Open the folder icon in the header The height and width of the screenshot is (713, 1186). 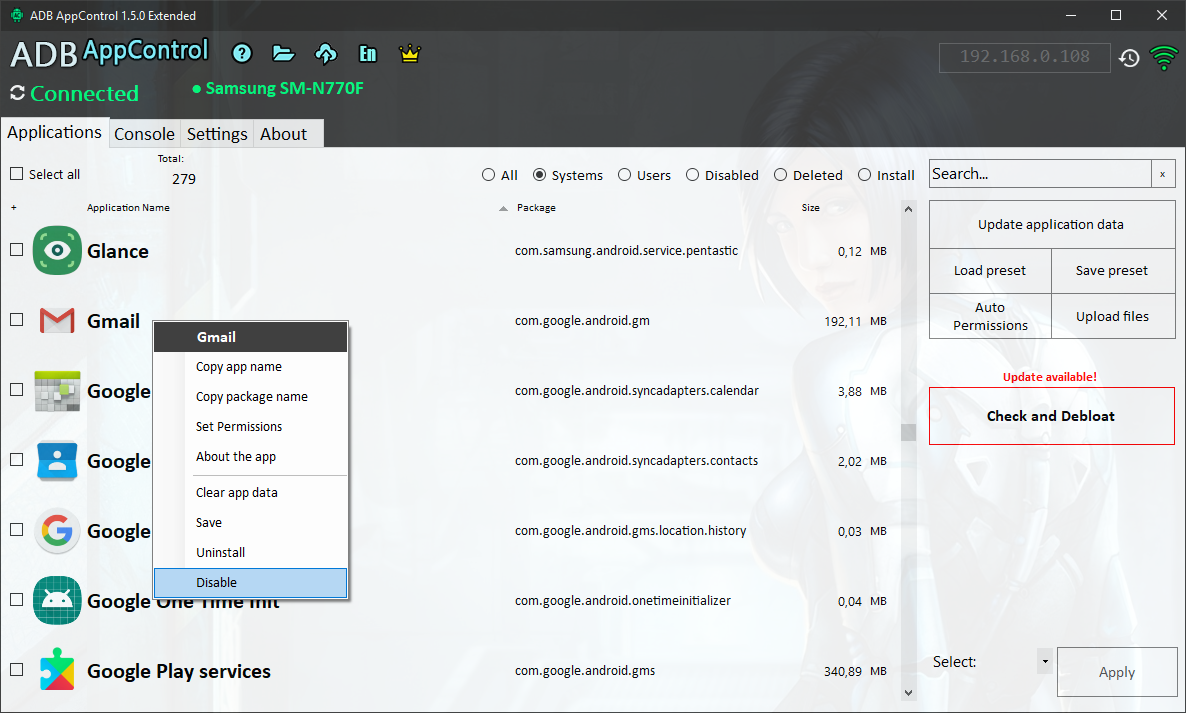(283, 53)
